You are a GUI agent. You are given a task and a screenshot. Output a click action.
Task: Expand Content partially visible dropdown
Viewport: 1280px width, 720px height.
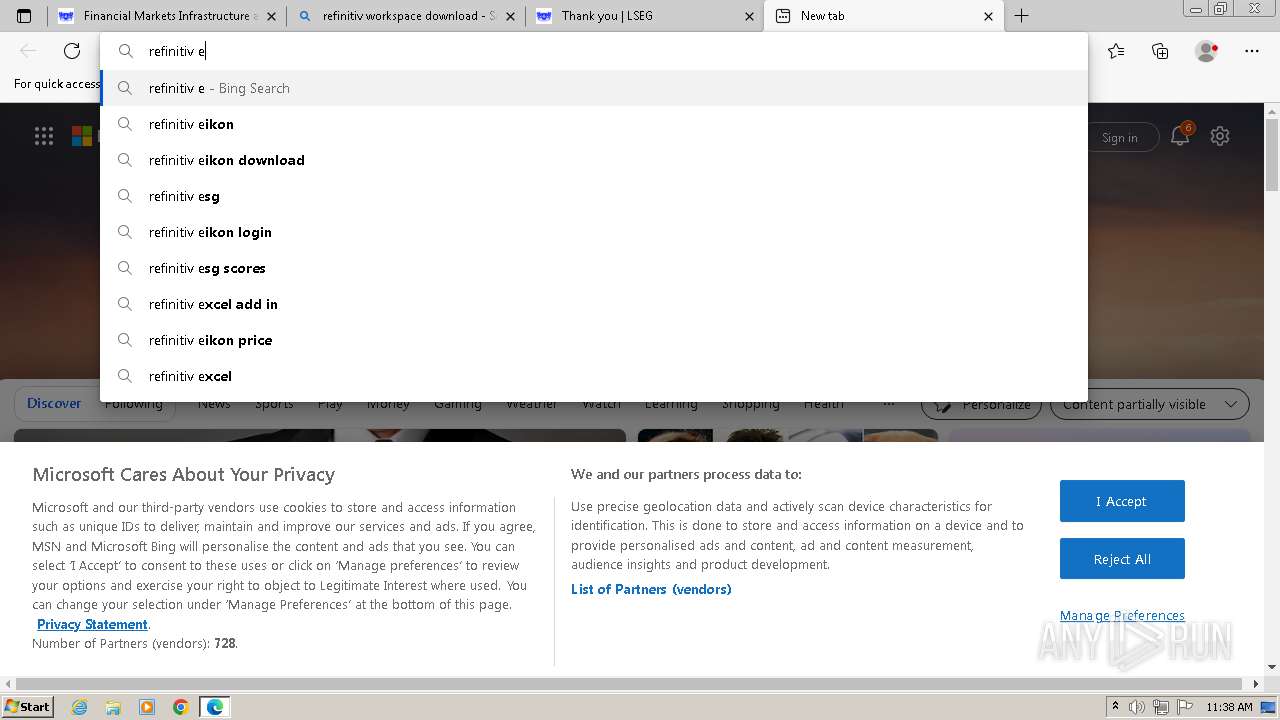pyautogui.click(x=1150, y=404)
